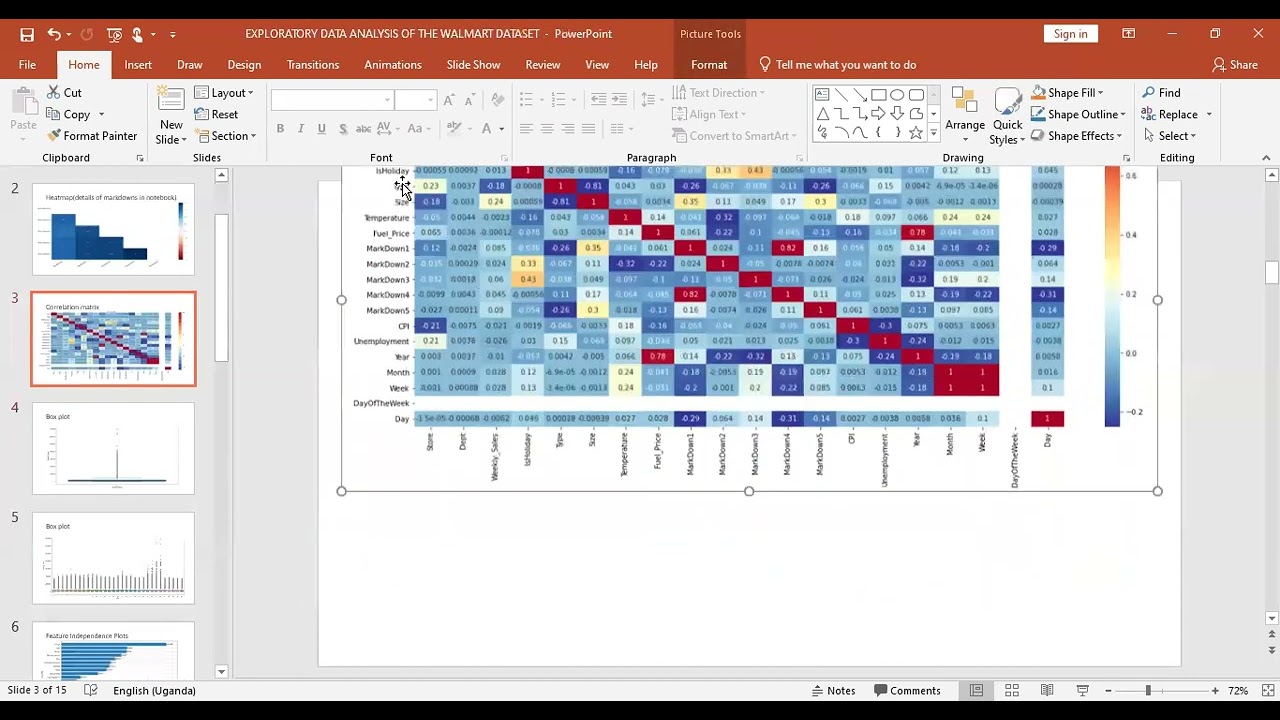Increase font size

point(449,100)
